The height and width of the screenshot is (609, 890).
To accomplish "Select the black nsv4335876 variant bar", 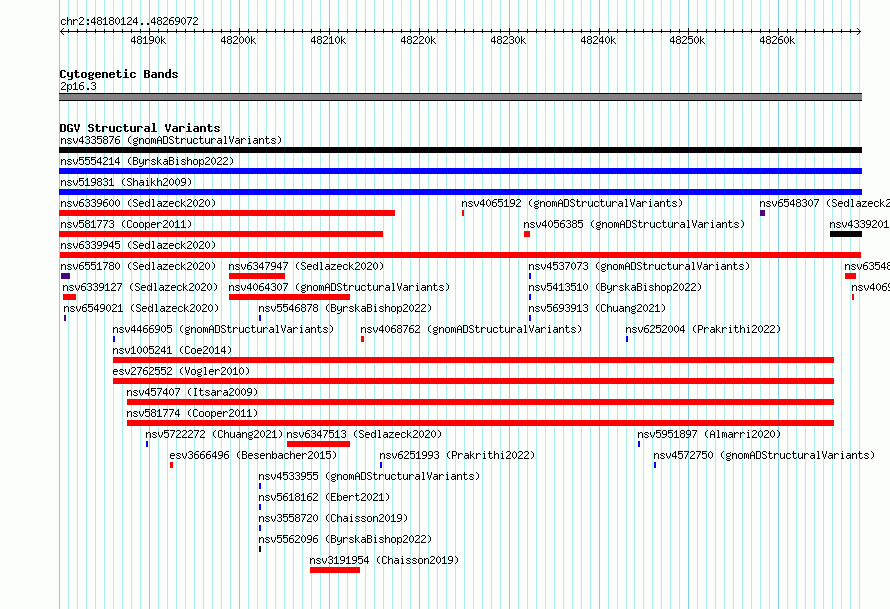I will [x=460, y=150].
